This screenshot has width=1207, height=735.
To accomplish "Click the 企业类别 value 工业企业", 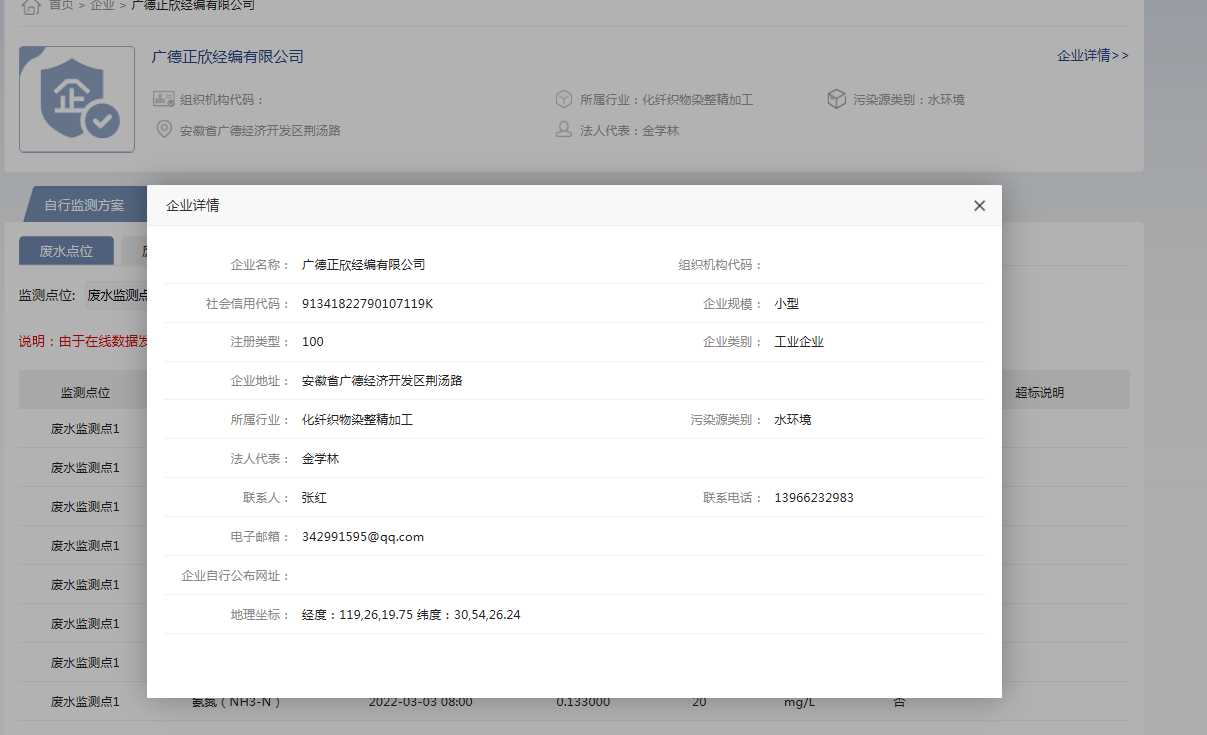I will click(799, 342).
